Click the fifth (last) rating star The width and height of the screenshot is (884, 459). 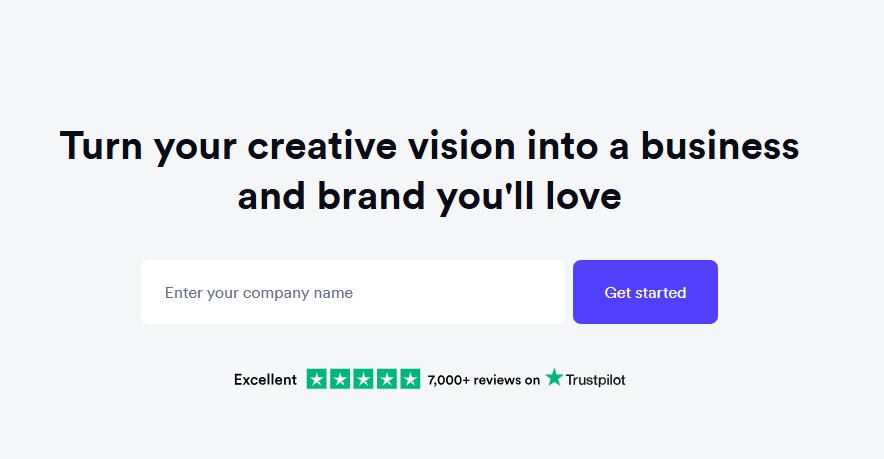pos(410,380)
